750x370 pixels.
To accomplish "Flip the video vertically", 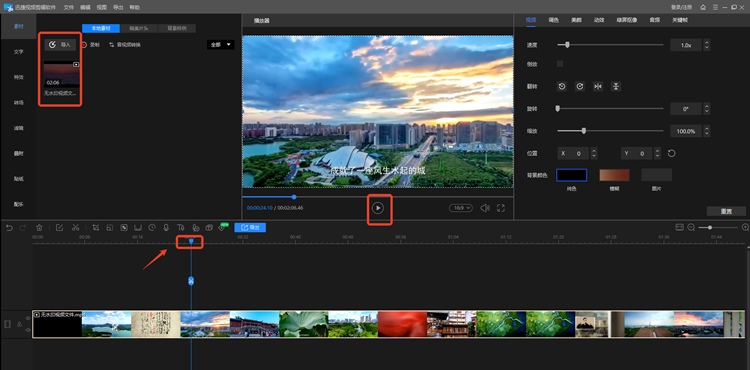I will (x=616, y=87).
